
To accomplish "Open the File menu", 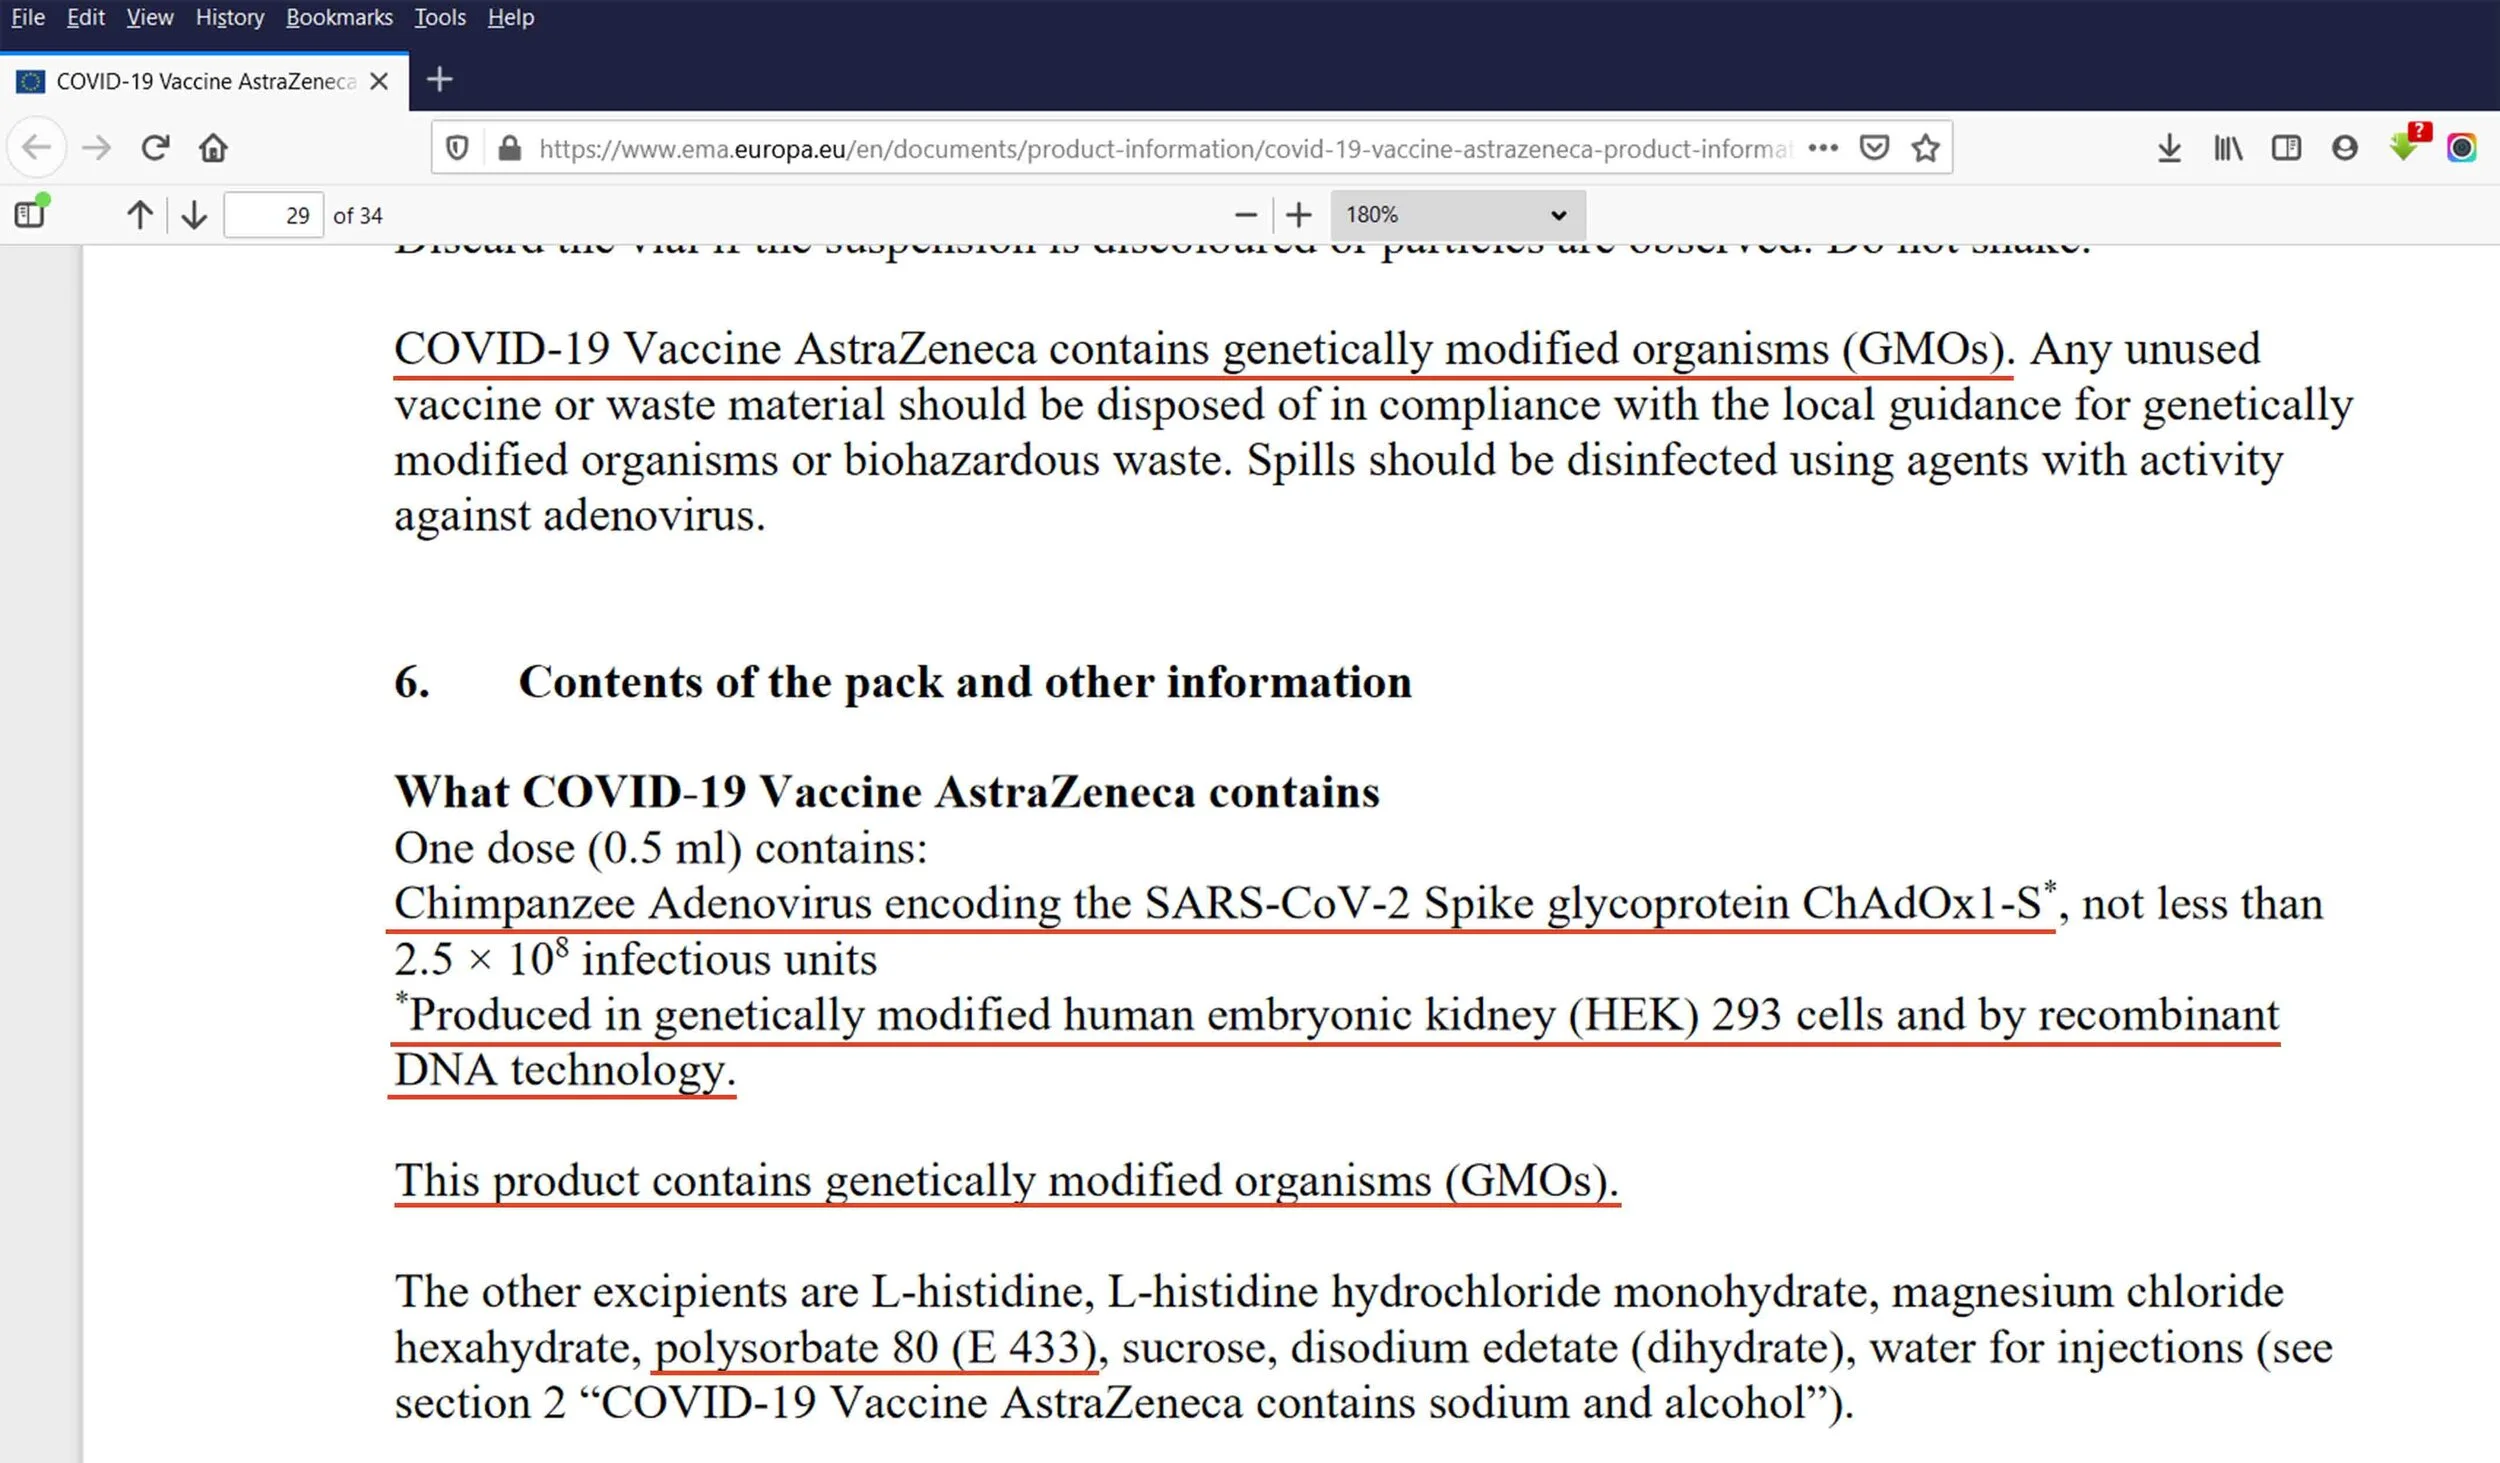I will point(28,17).
